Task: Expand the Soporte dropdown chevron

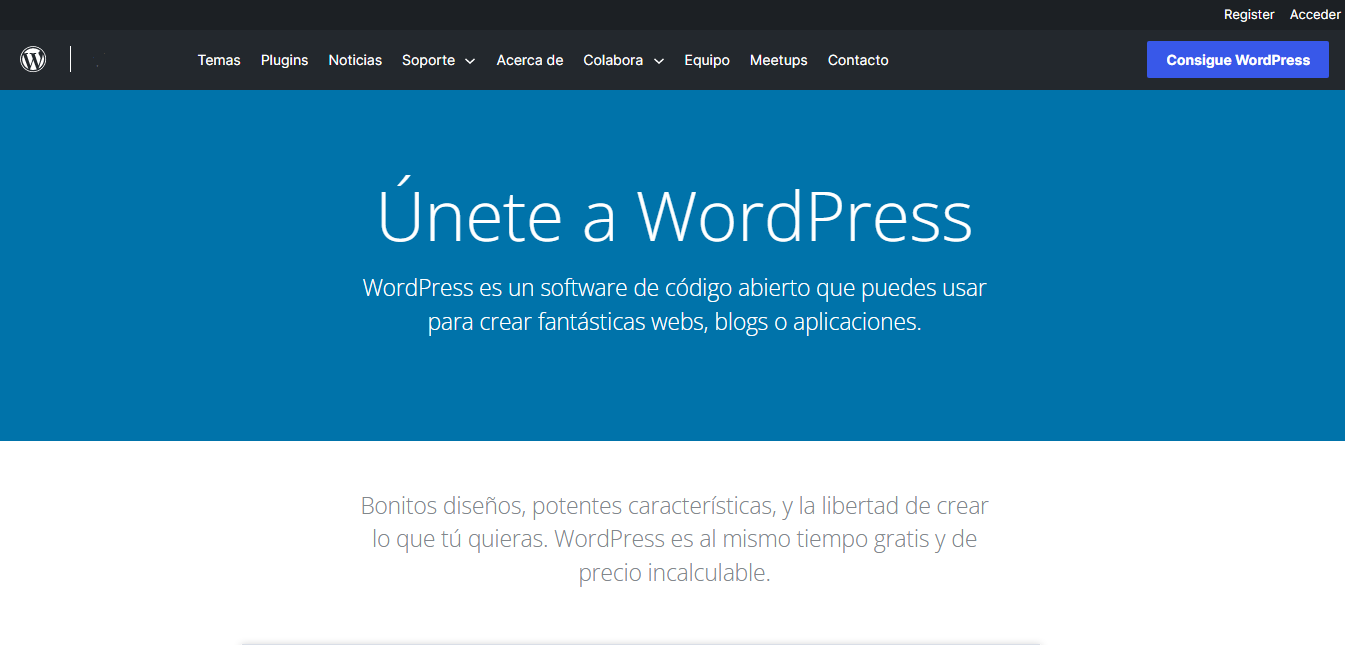Action: click(470, 61)
